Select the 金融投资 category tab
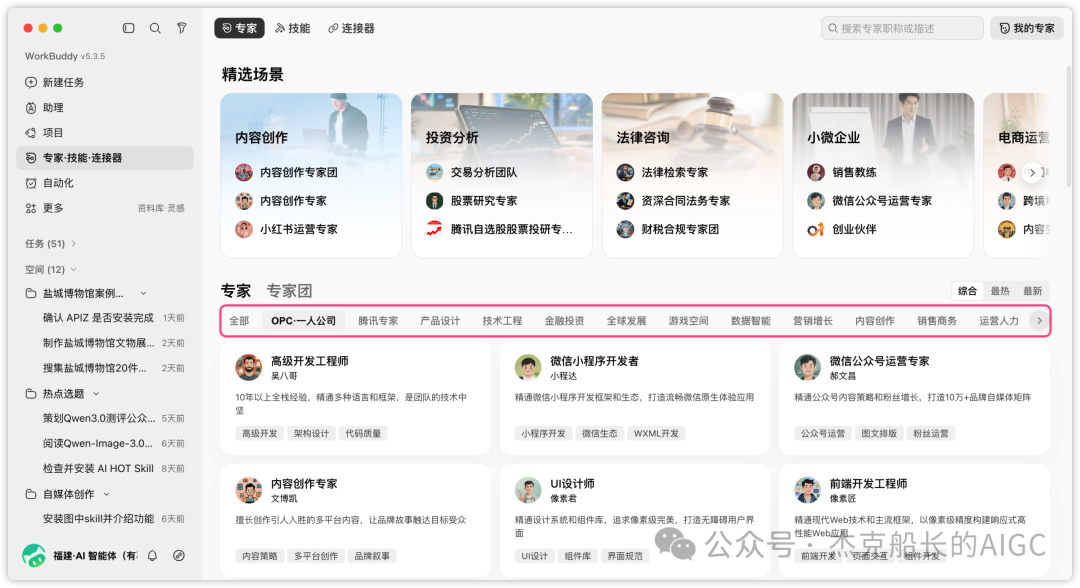This screenshot has height=588, width=1080. click(x=564, y=321)
